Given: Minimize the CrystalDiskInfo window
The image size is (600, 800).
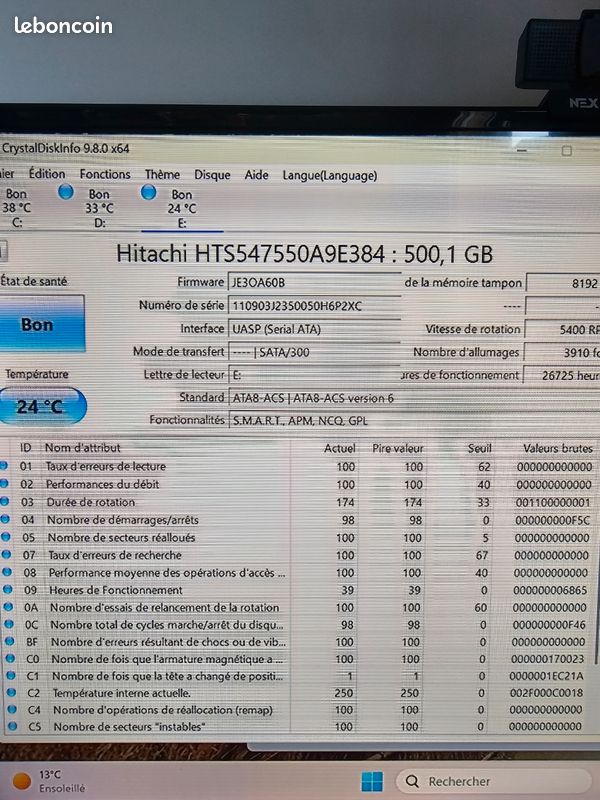Looking at the screenshot, I should coord(521,151).
